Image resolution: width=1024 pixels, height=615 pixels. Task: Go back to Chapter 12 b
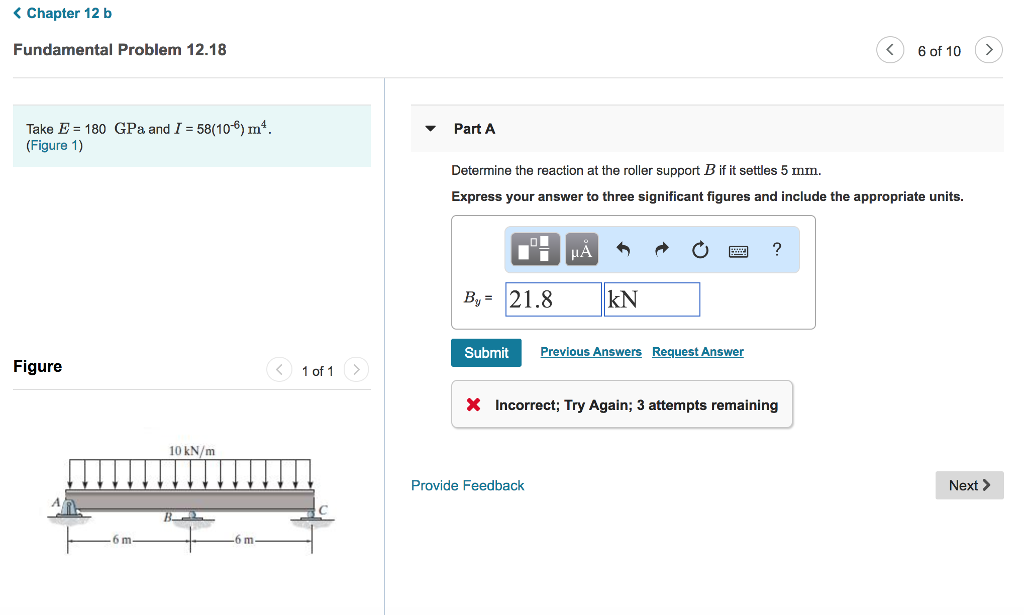coord(62,13)
